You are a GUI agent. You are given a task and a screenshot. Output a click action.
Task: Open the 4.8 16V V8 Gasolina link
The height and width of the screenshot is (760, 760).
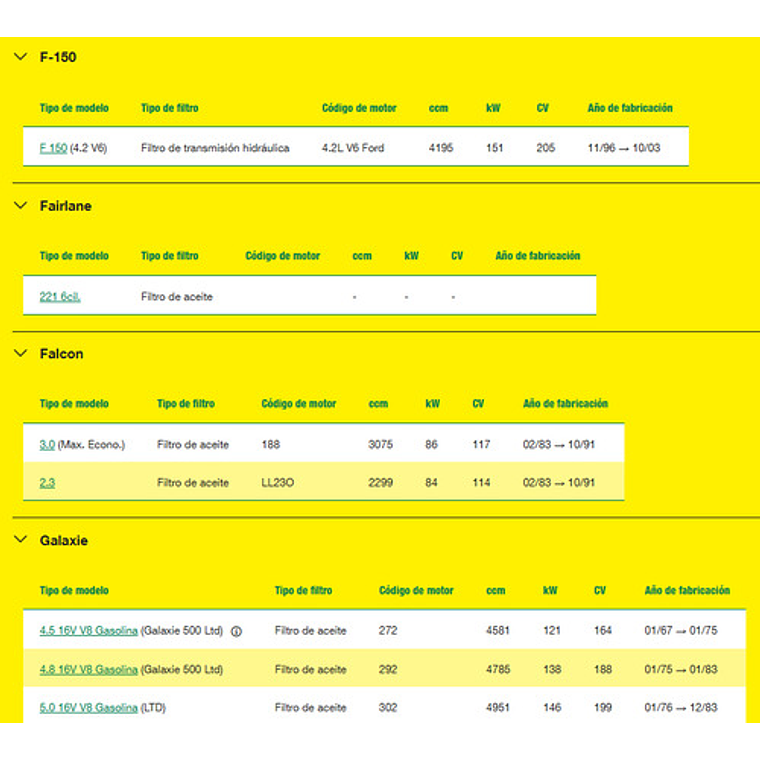[x=88, y=670]
